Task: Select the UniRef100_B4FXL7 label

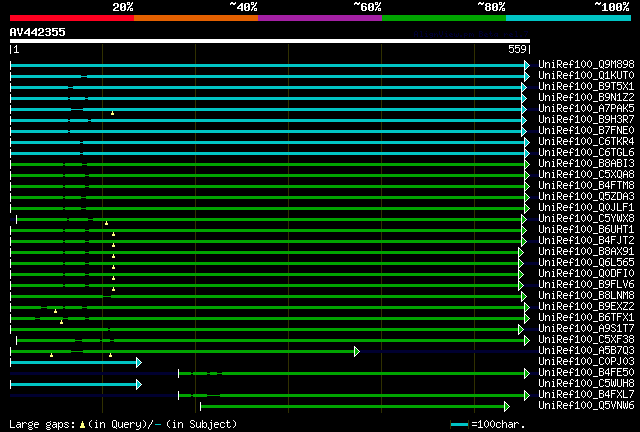Action: pyautogui.click(x=586, y=395)
